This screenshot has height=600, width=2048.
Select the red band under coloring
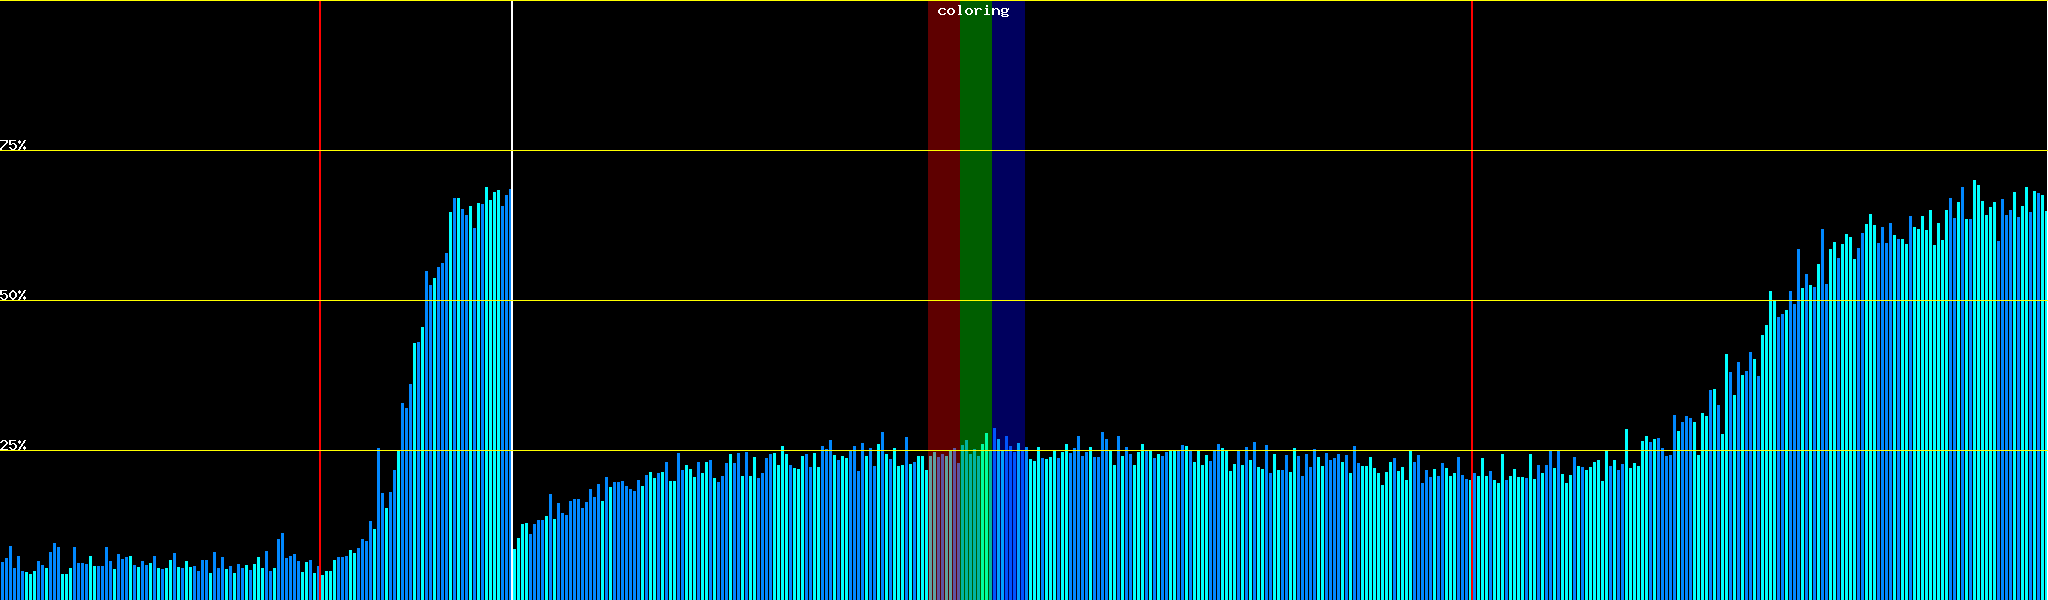tap(943, 200)
